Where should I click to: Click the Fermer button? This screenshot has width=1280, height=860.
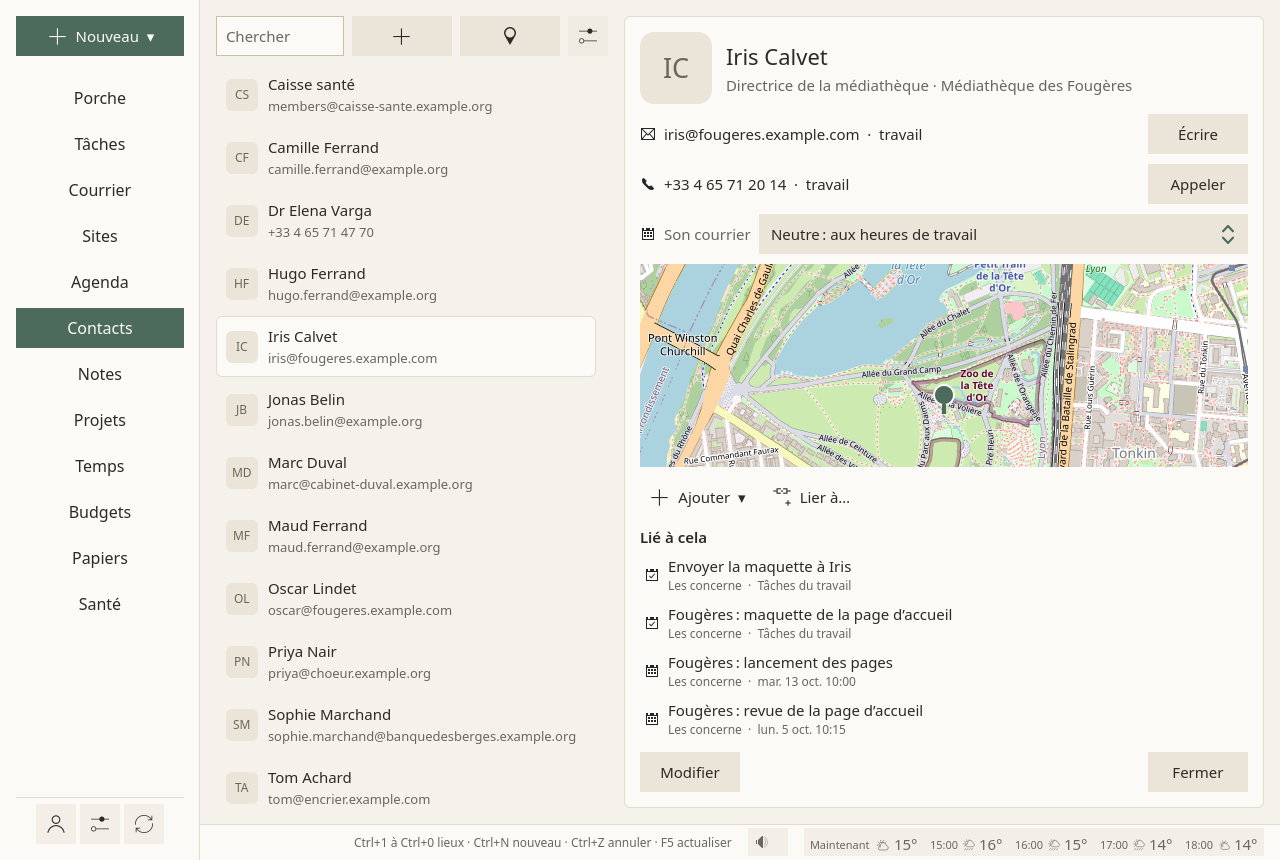pyautogui.click(x=1198, y=772)
